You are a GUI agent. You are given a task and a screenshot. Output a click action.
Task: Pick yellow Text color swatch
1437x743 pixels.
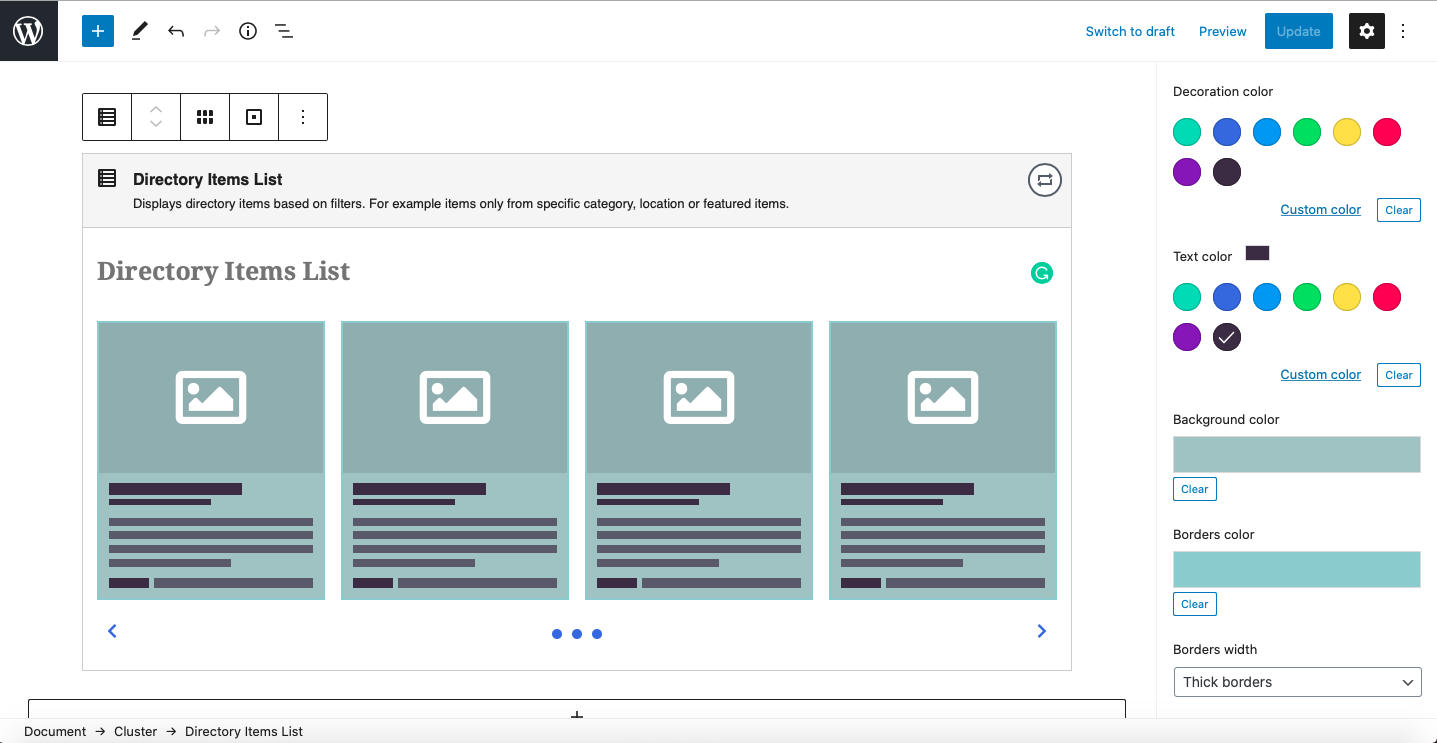pyautogui.click(x=1347, y=297)
